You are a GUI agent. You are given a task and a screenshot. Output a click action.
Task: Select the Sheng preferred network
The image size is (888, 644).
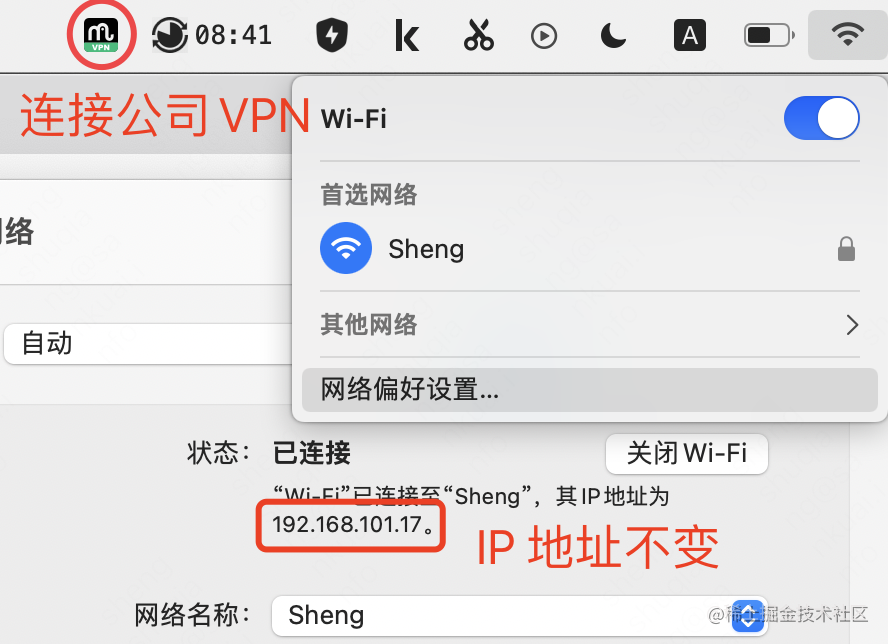point(590,248)
